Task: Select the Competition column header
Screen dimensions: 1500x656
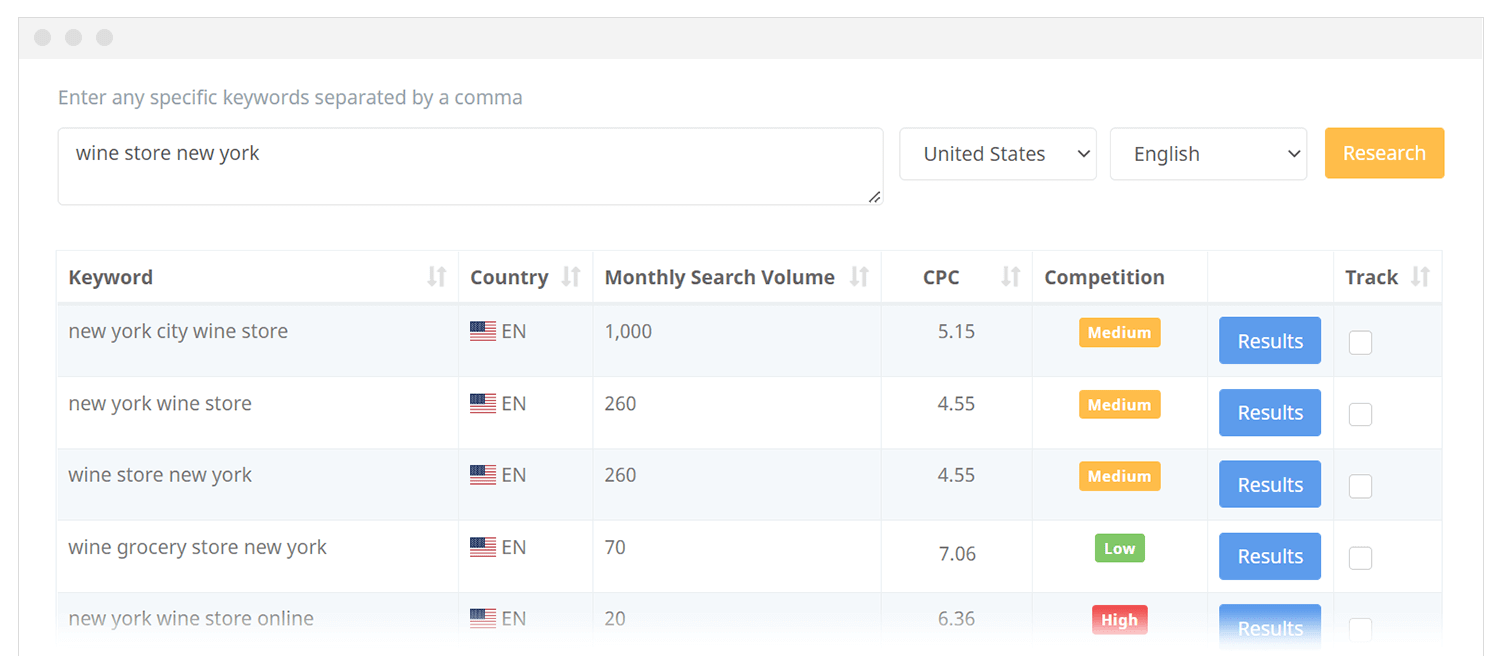Action: point(1104,277)
